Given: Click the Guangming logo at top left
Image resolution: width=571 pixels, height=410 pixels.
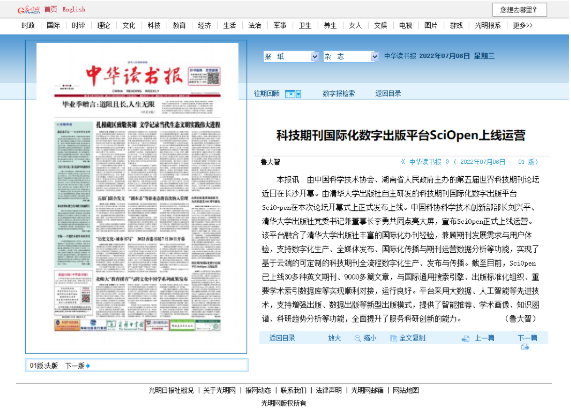Looking at the screenshot, I should point(29,9).
